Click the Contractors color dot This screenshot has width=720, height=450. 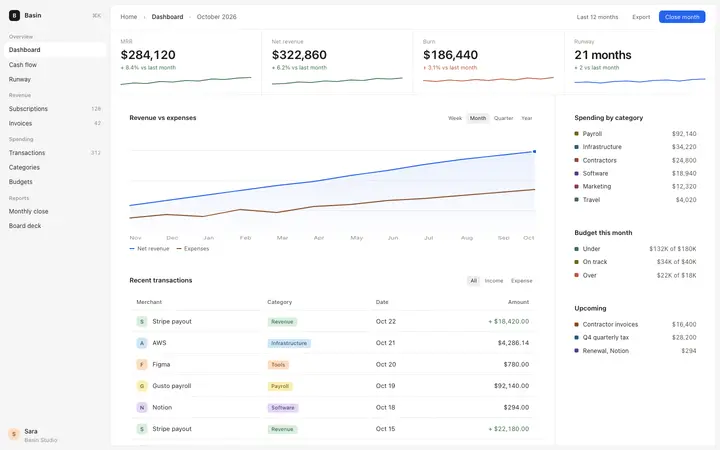pyautogui.click(x=576, y=160)
